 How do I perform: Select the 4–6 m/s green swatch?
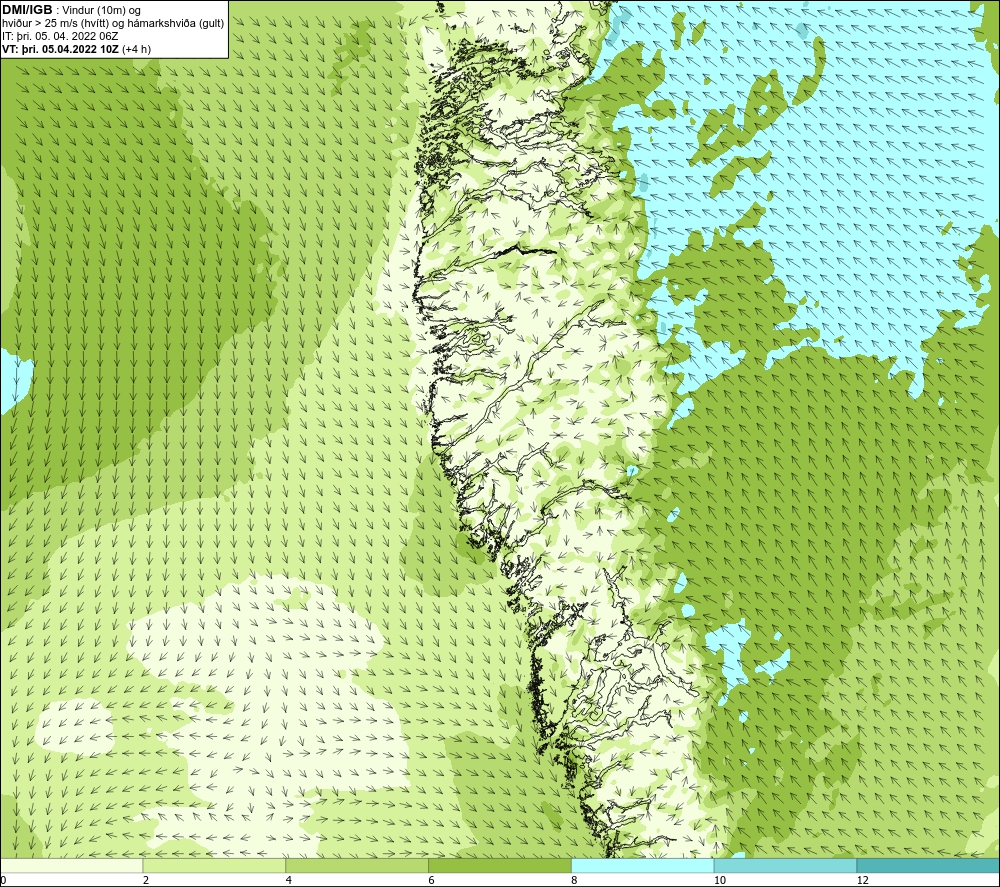[357, 865]
